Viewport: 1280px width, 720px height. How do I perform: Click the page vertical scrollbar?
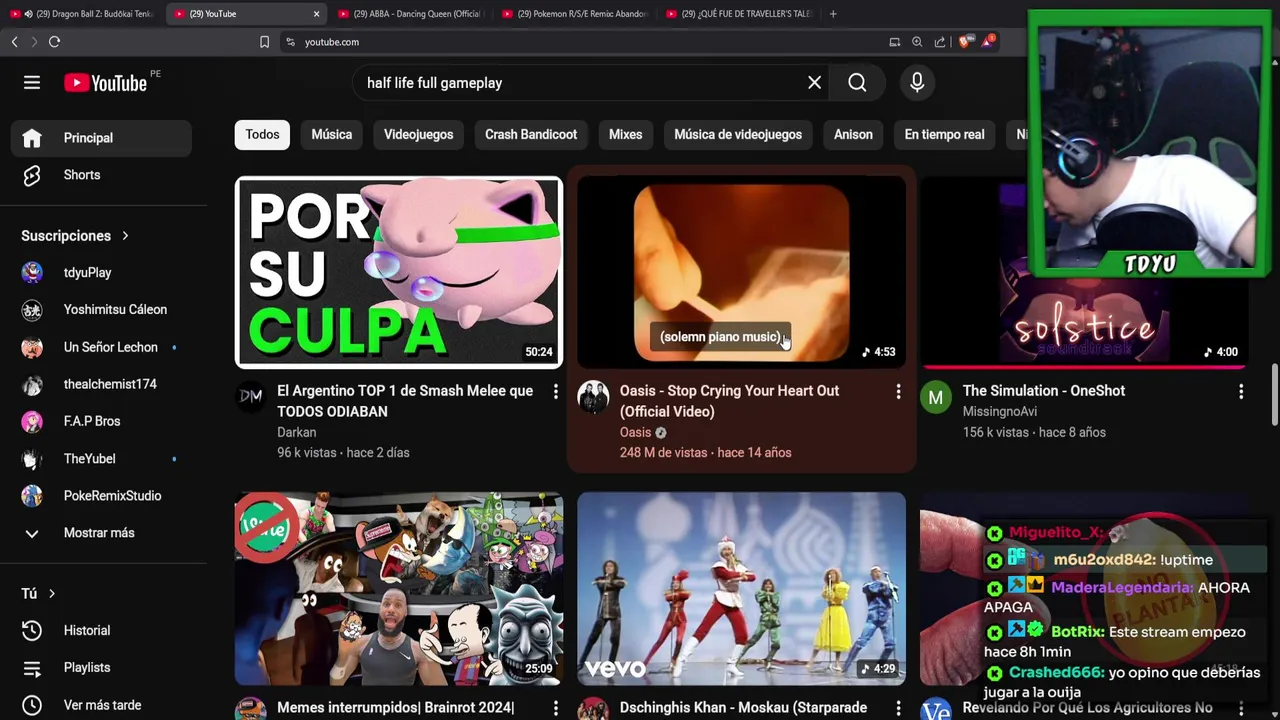click(1274, 395)
